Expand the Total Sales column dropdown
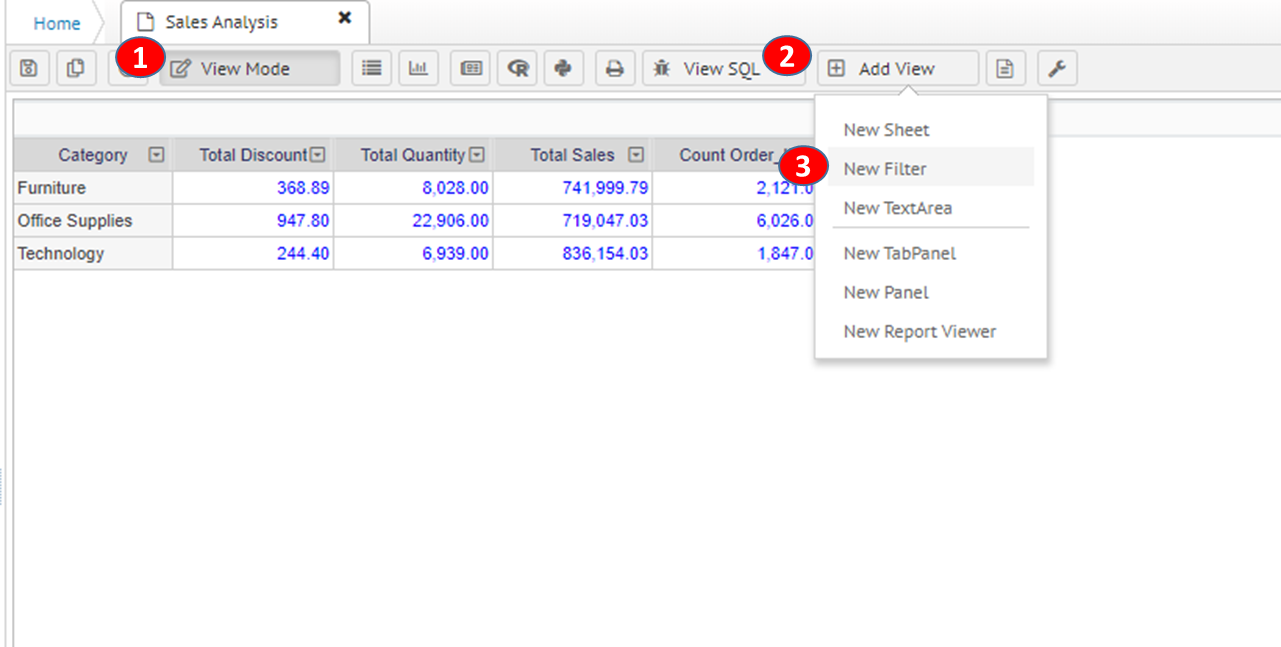 636,155
